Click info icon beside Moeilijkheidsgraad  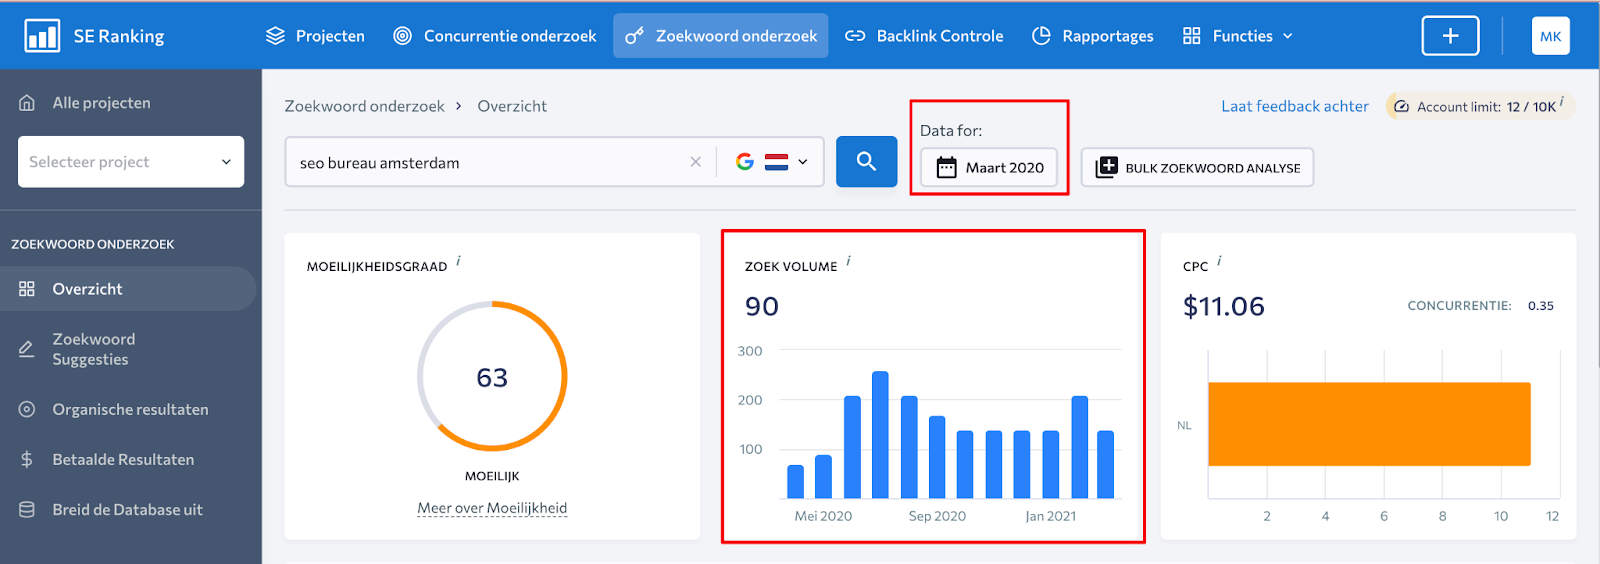coord(458,261)
